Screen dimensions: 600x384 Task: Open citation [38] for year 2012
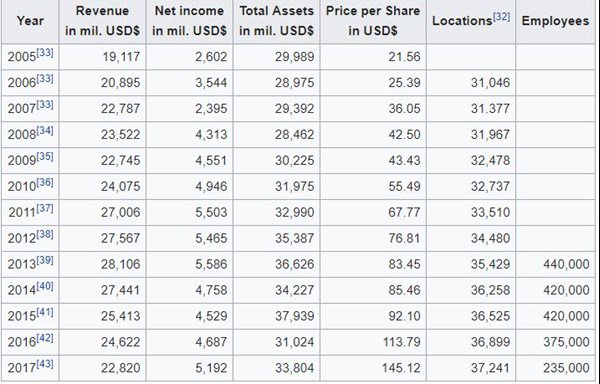pos(45,234)
